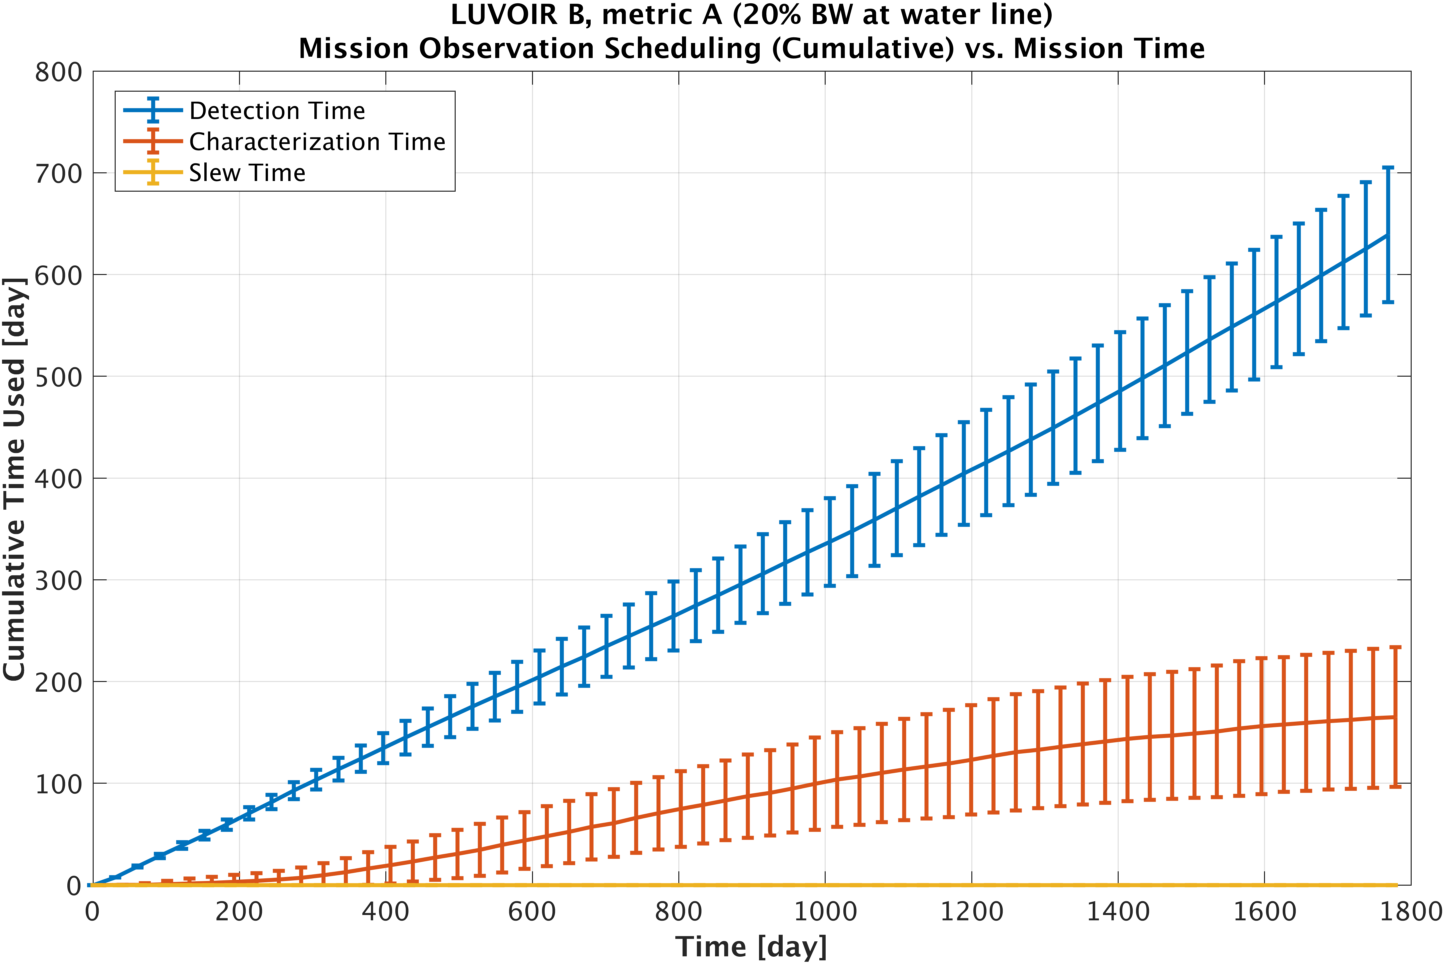
Task: Click the 1800 tick on x-axis
Action: [x=1410, y=911]
